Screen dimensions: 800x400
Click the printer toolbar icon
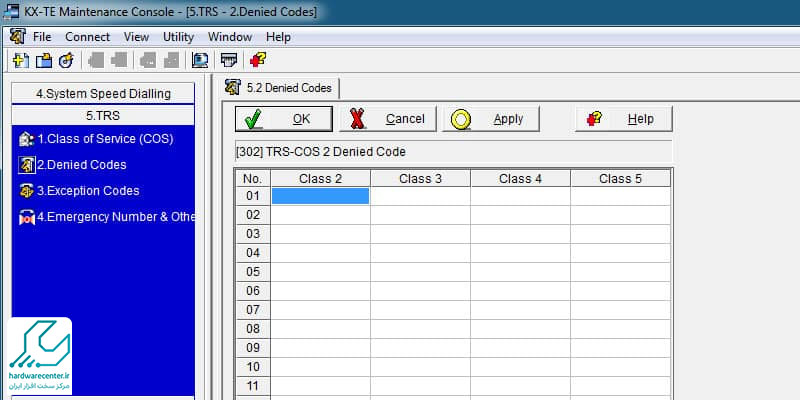coord(229,61)
